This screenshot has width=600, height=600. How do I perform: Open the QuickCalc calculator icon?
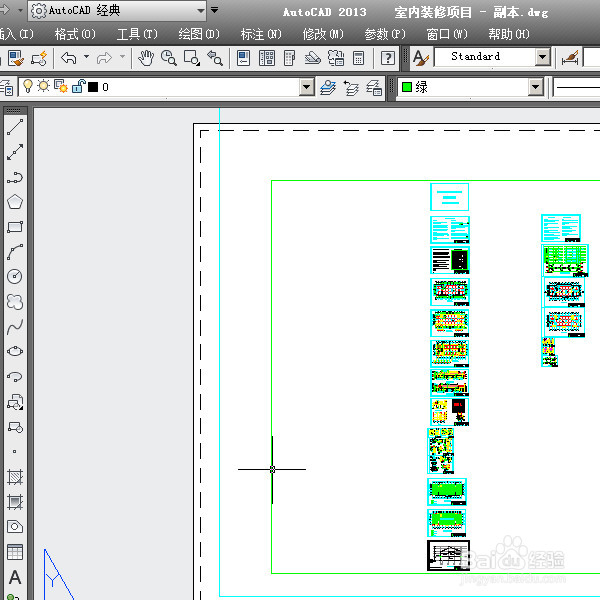tap(359, 58)
